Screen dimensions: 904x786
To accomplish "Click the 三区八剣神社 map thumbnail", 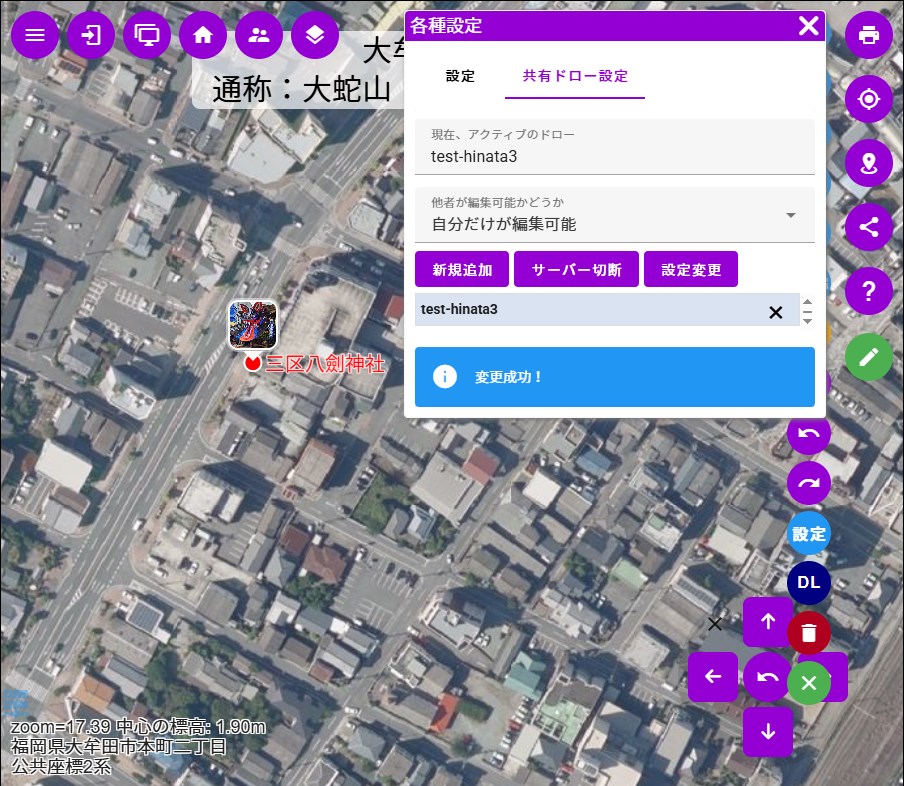I will tap(253, 325).
